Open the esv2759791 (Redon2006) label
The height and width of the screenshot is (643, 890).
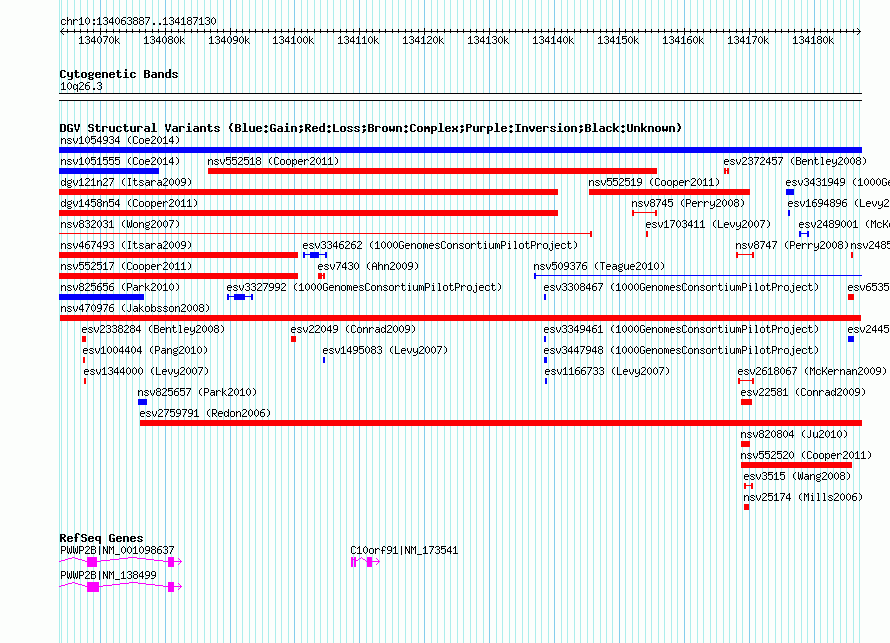point(205,413)
